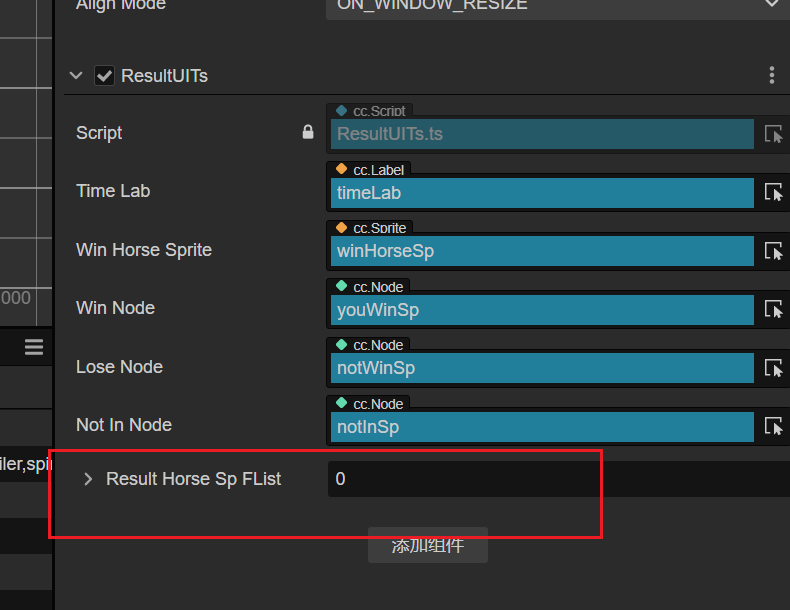This screenshot has height=610, width=790.
Task: Click the locate icon beside ResultUITs.ts
Action: (773, 134)
